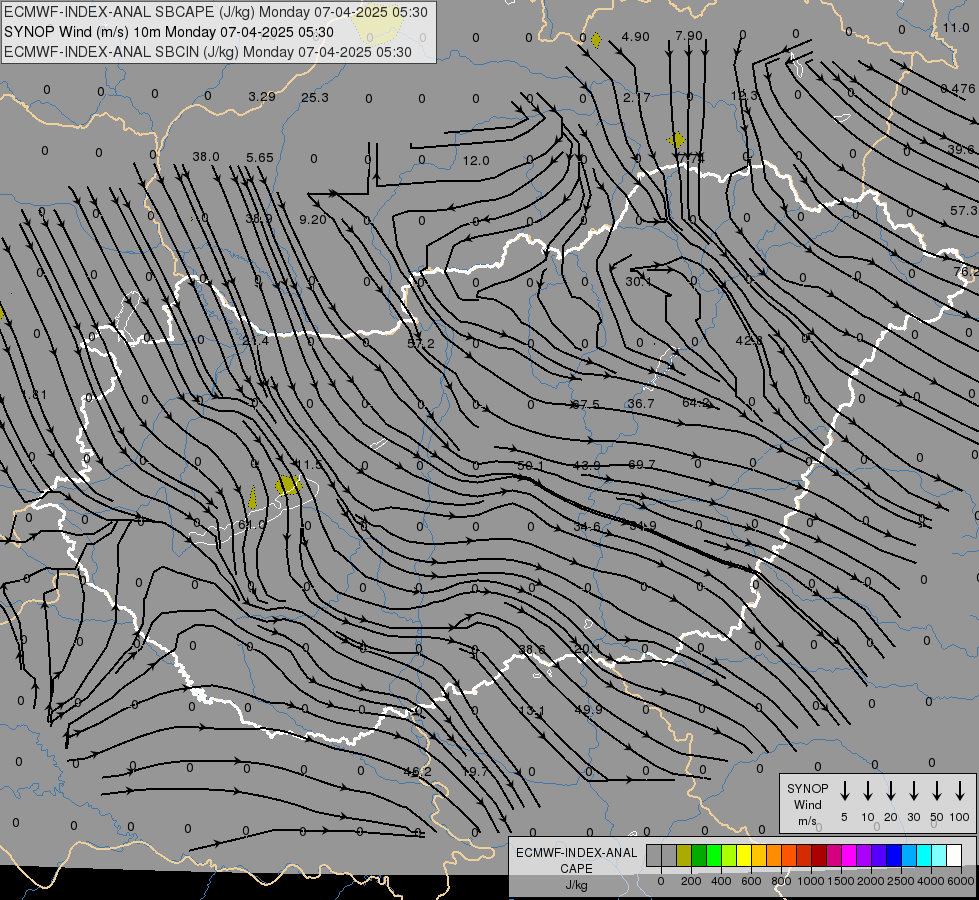Click the yellow triangle marker above 61.0
Screen dimensions: 979x900
[252, 498]
